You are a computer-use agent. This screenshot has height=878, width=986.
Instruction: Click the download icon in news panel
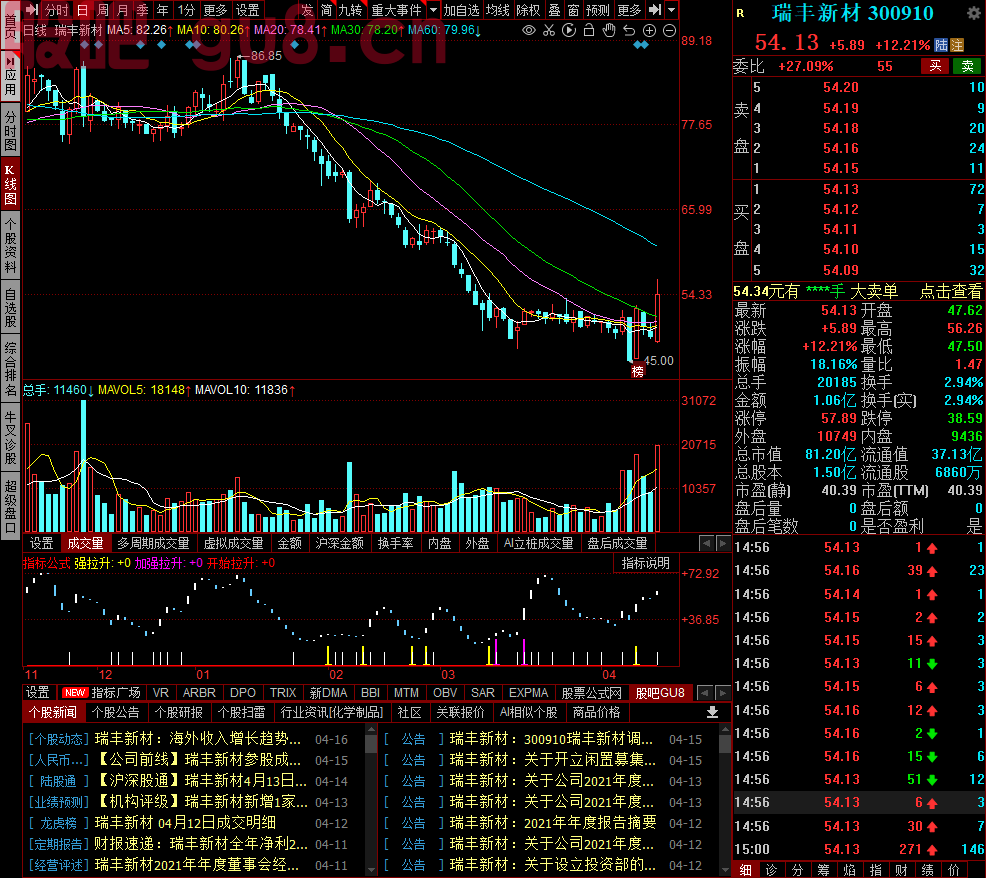(x=712, y=712)
